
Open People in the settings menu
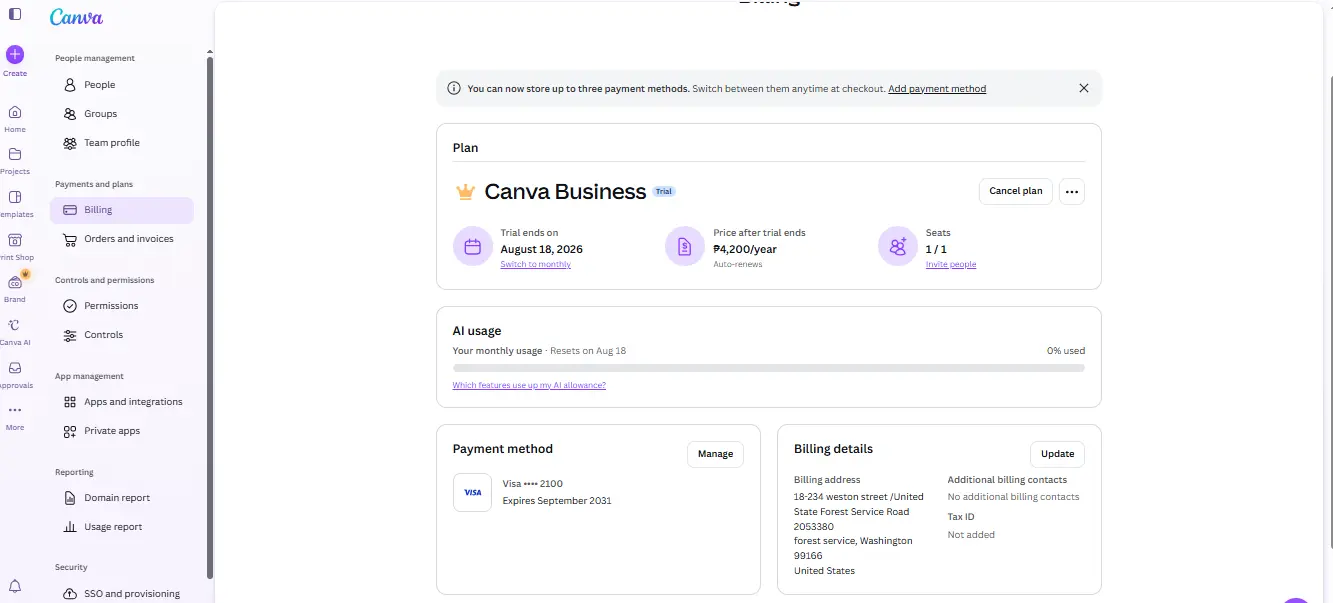(122, 85)
